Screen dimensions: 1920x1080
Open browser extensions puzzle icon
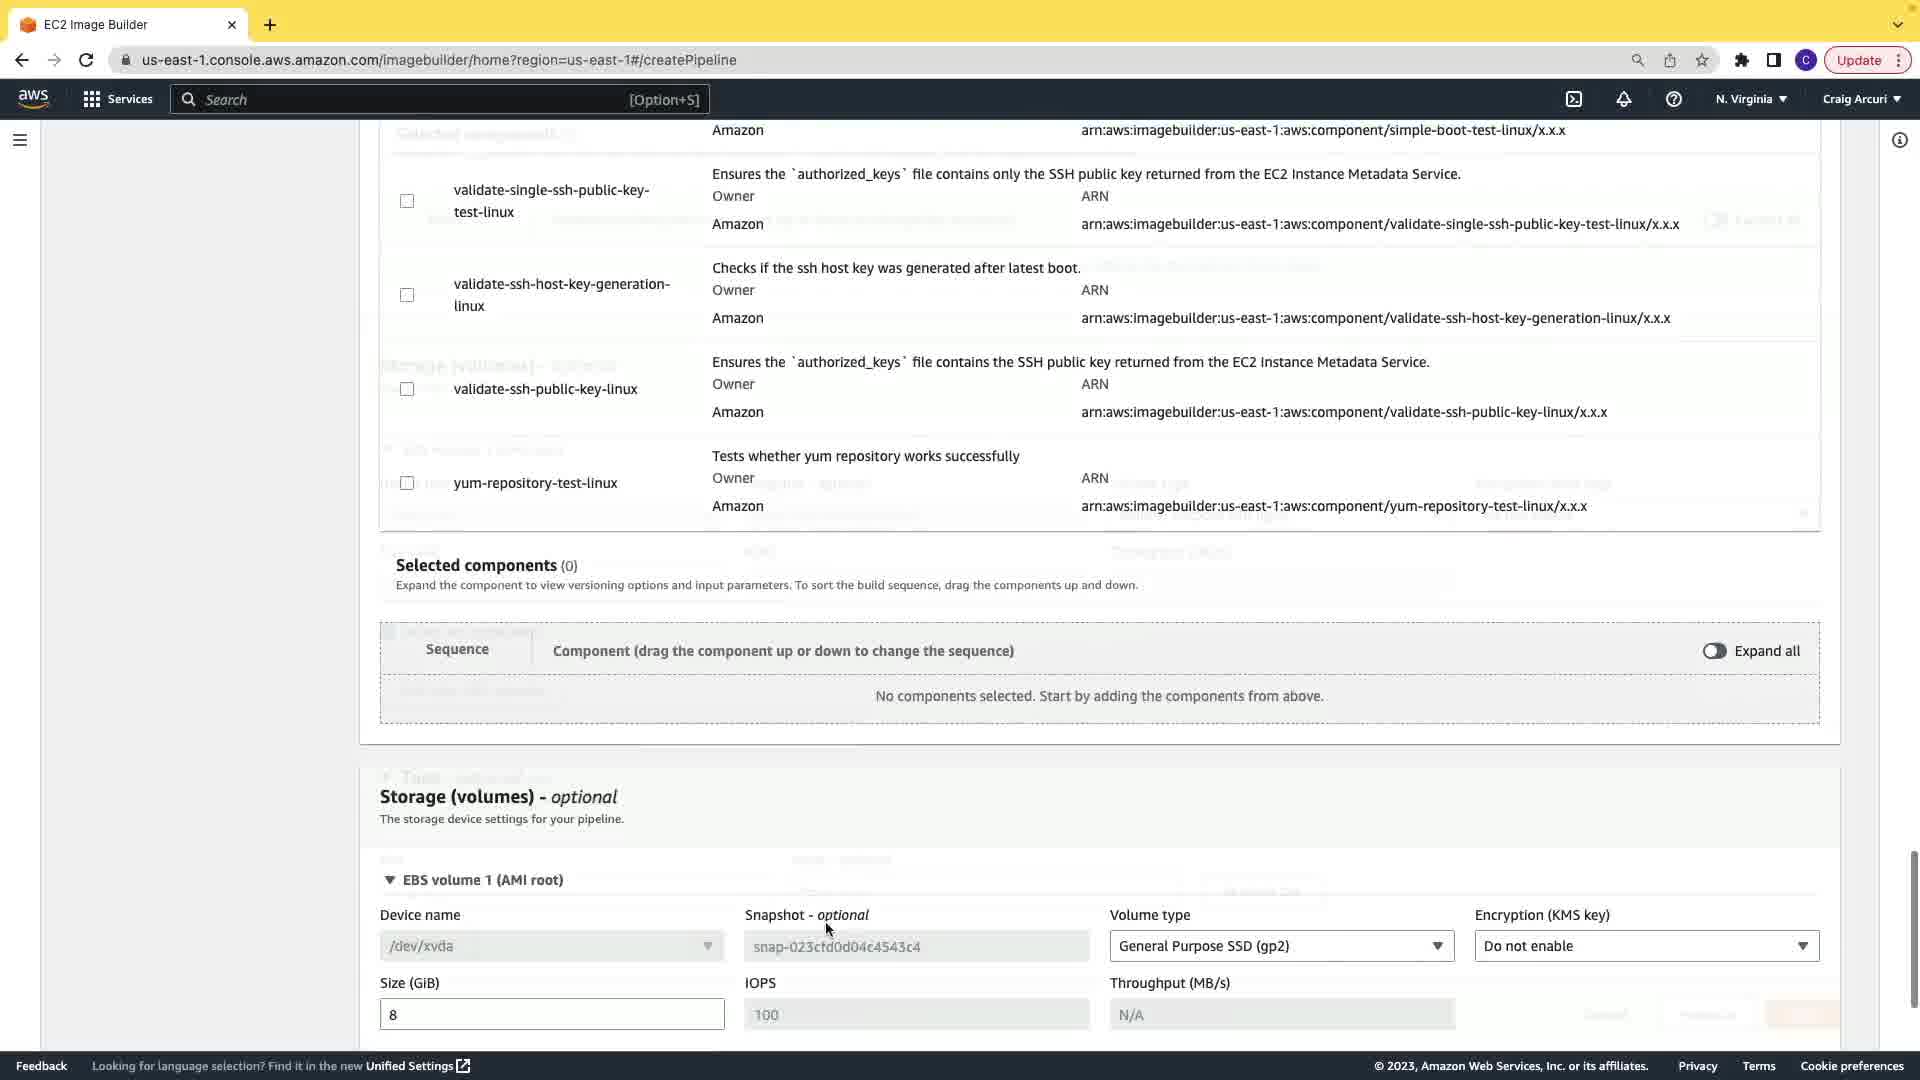coord(1742,60)
